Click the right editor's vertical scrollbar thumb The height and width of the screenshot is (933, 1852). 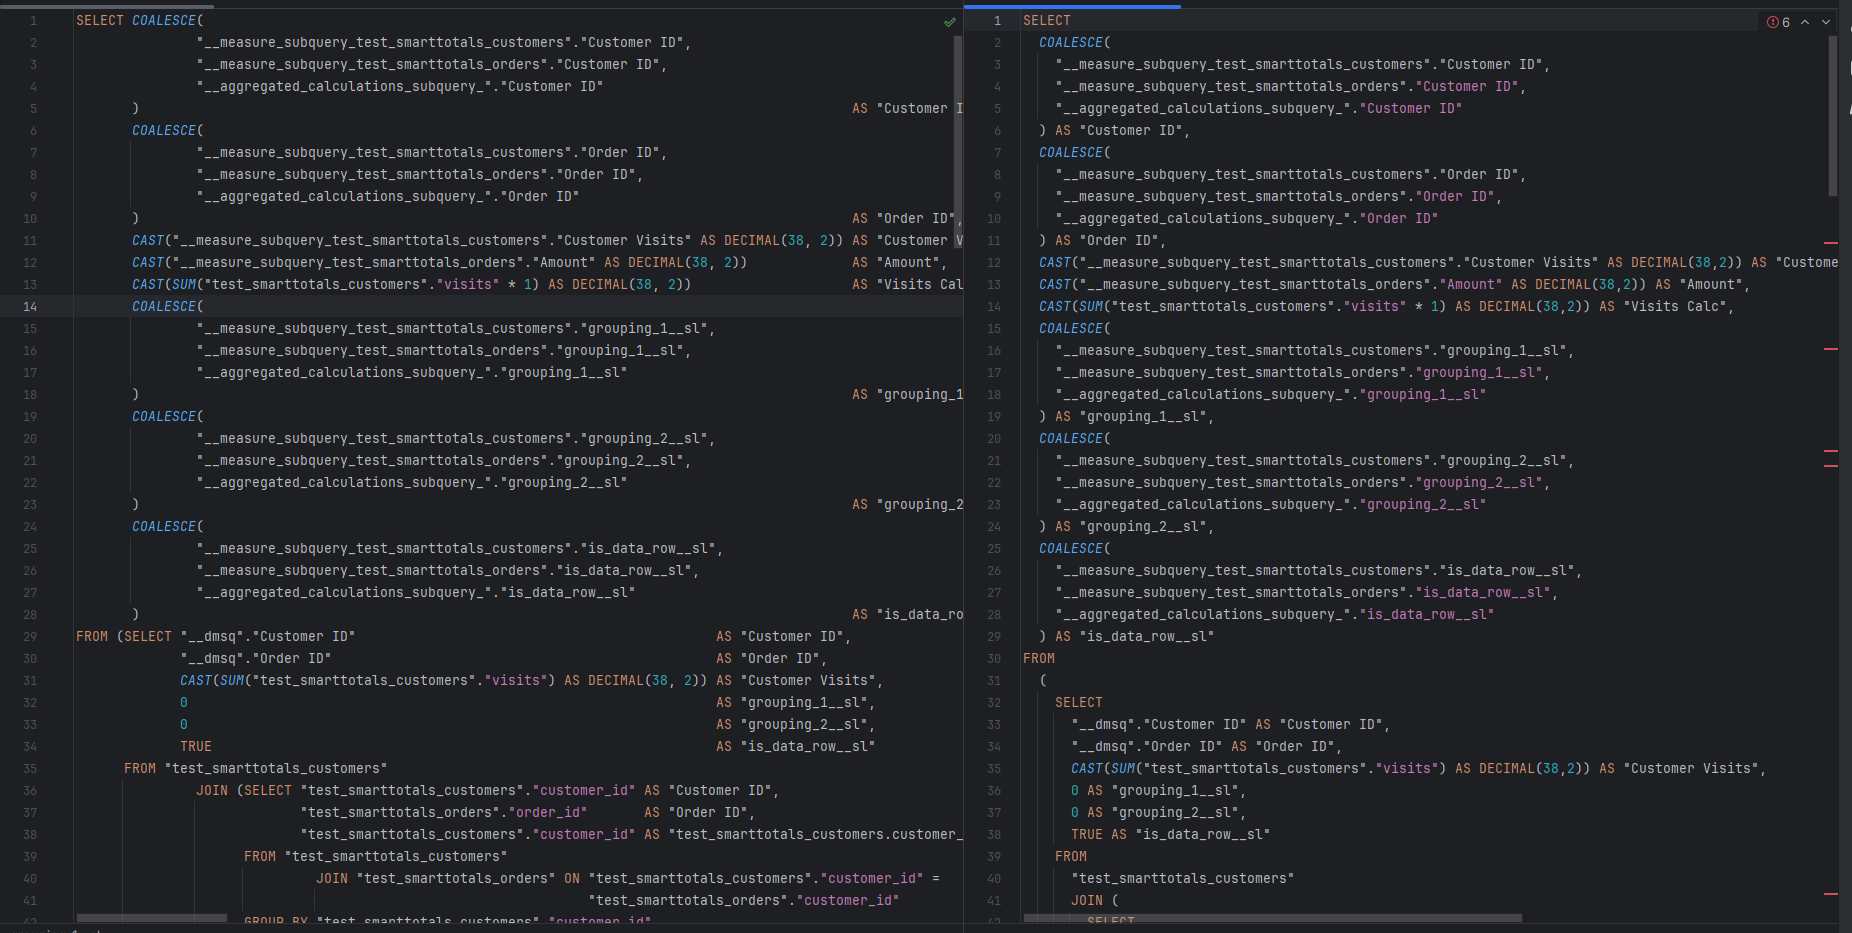tap(1833, 115)
